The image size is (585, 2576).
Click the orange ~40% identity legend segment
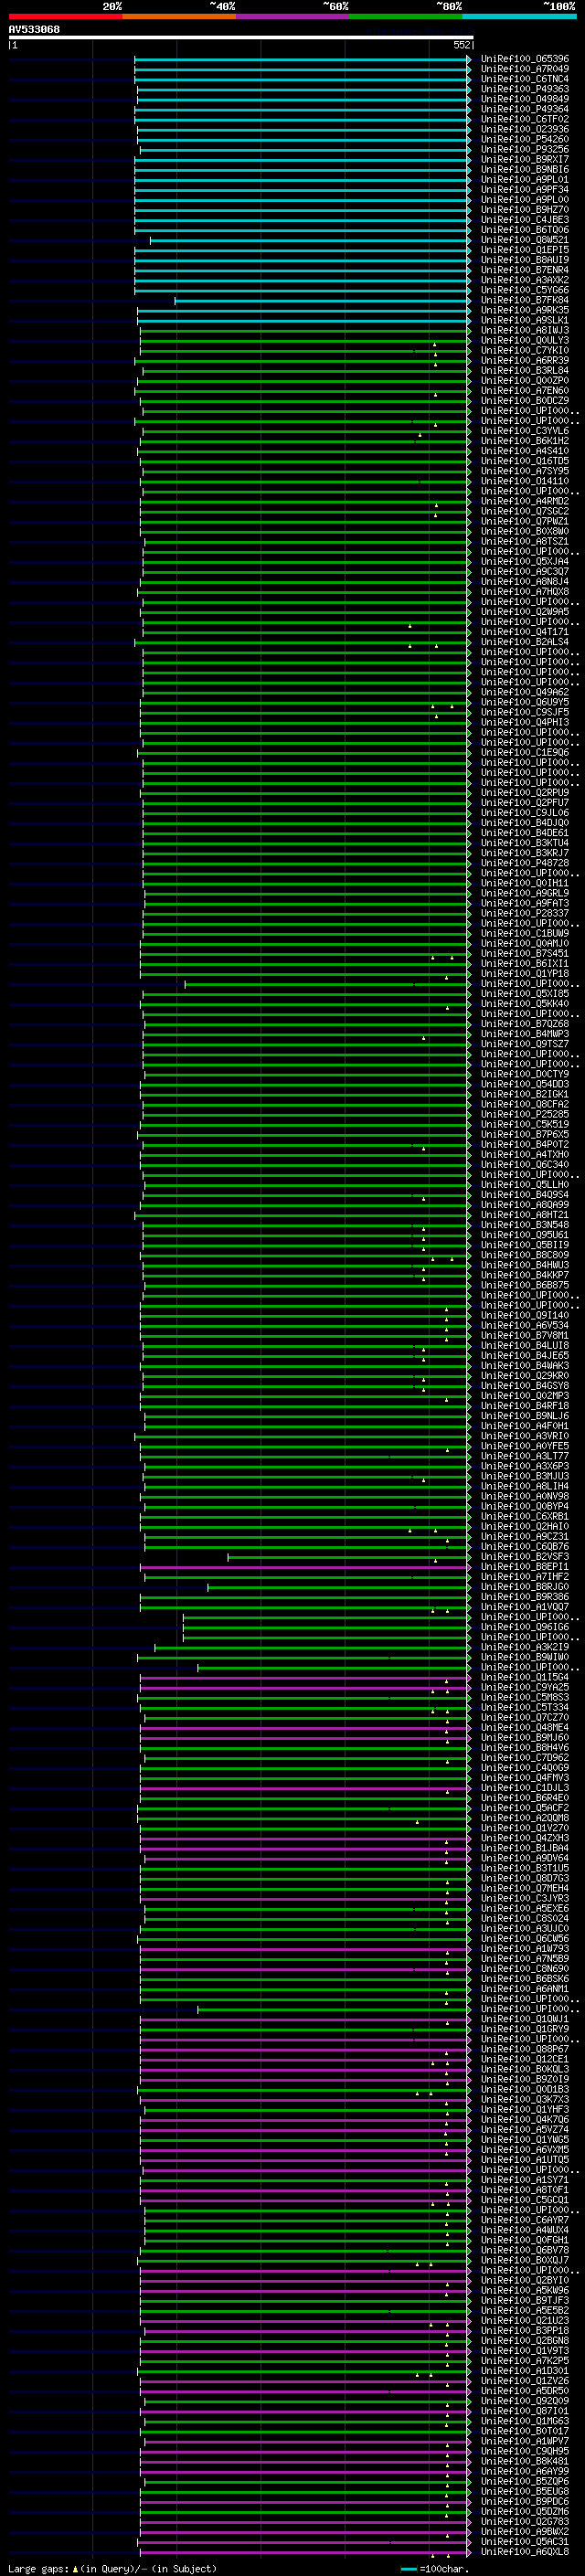[179, 16]
